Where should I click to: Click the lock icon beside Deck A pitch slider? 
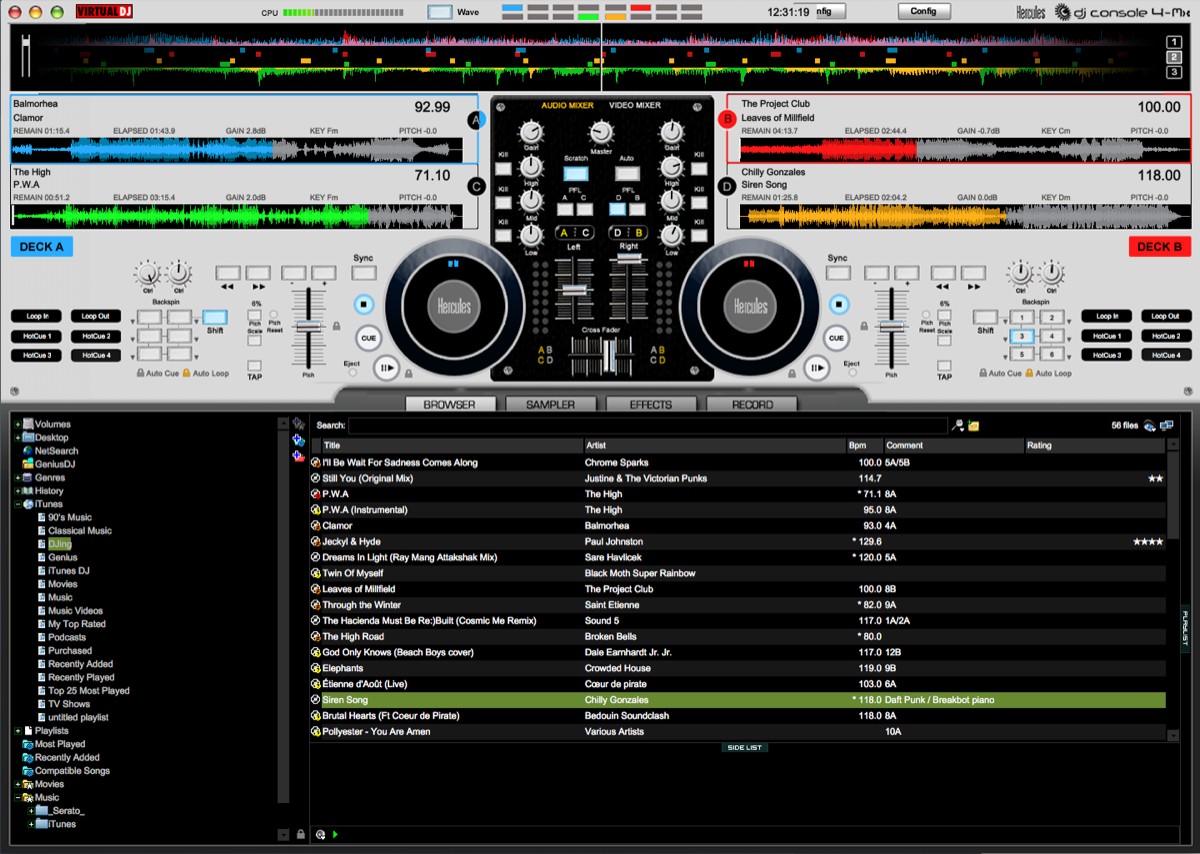tap(336, 325)
